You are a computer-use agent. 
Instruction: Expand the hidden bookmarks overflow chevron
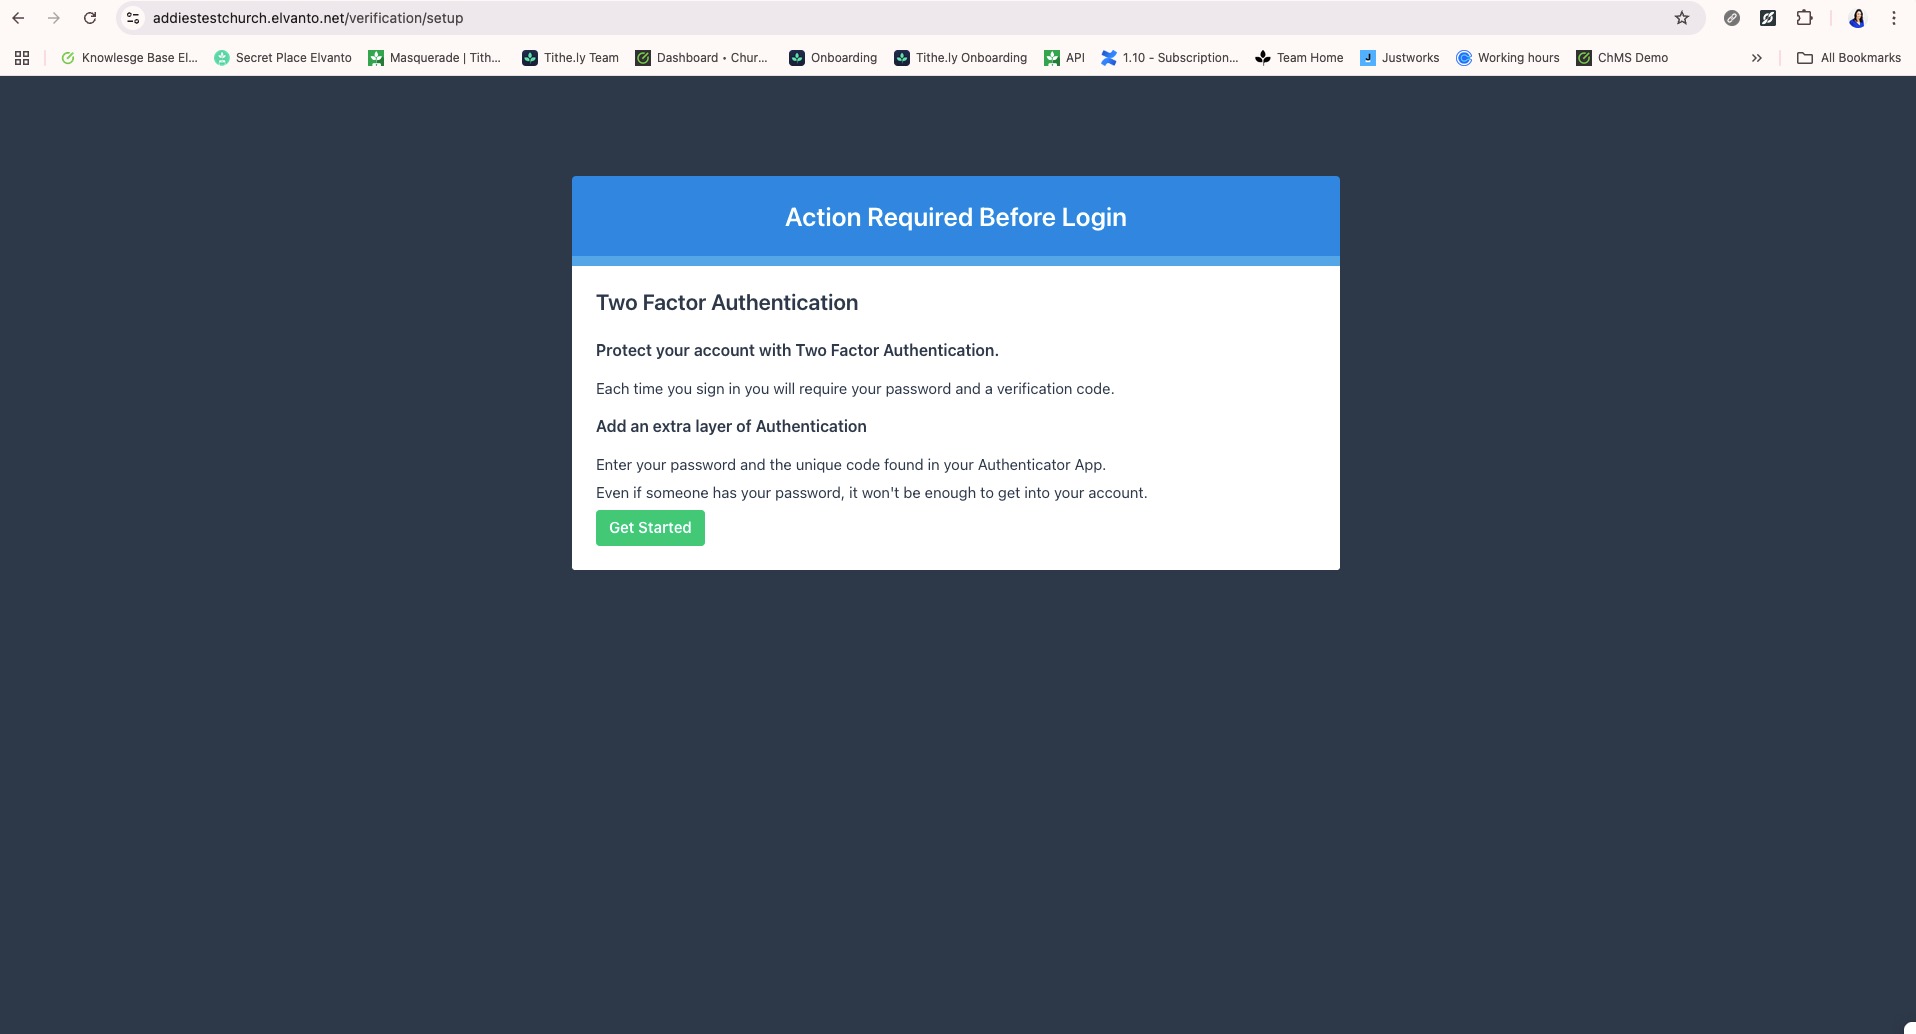point(1756,58)
